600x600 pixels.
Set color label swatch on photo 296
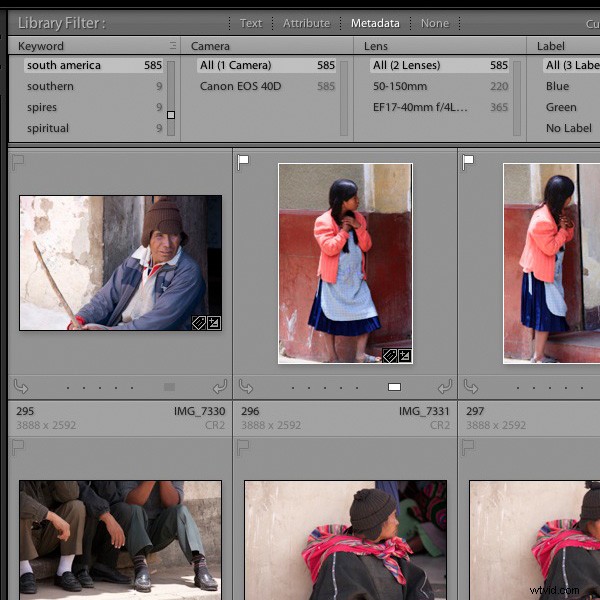(395, 387)
